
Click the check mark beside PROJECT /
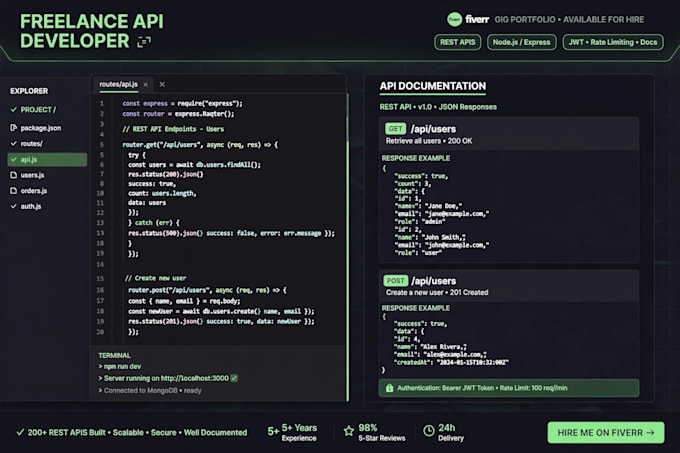tap(13, 110)
